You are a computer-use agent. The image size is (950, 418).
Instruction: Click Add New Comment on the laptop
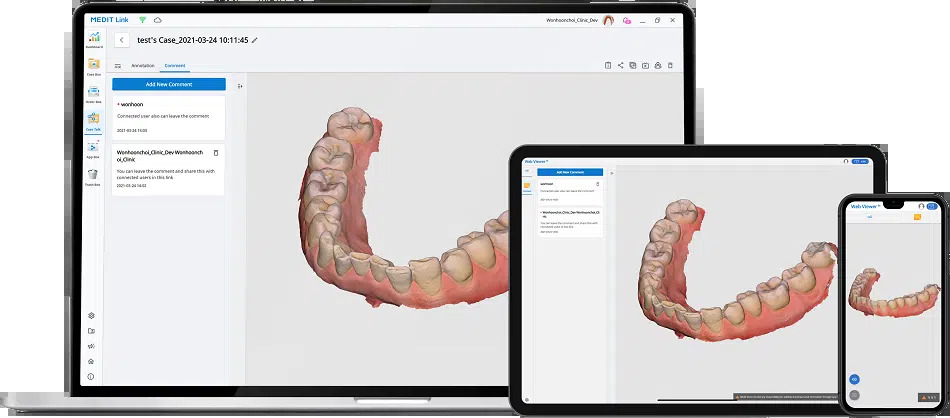click(169, 84)
